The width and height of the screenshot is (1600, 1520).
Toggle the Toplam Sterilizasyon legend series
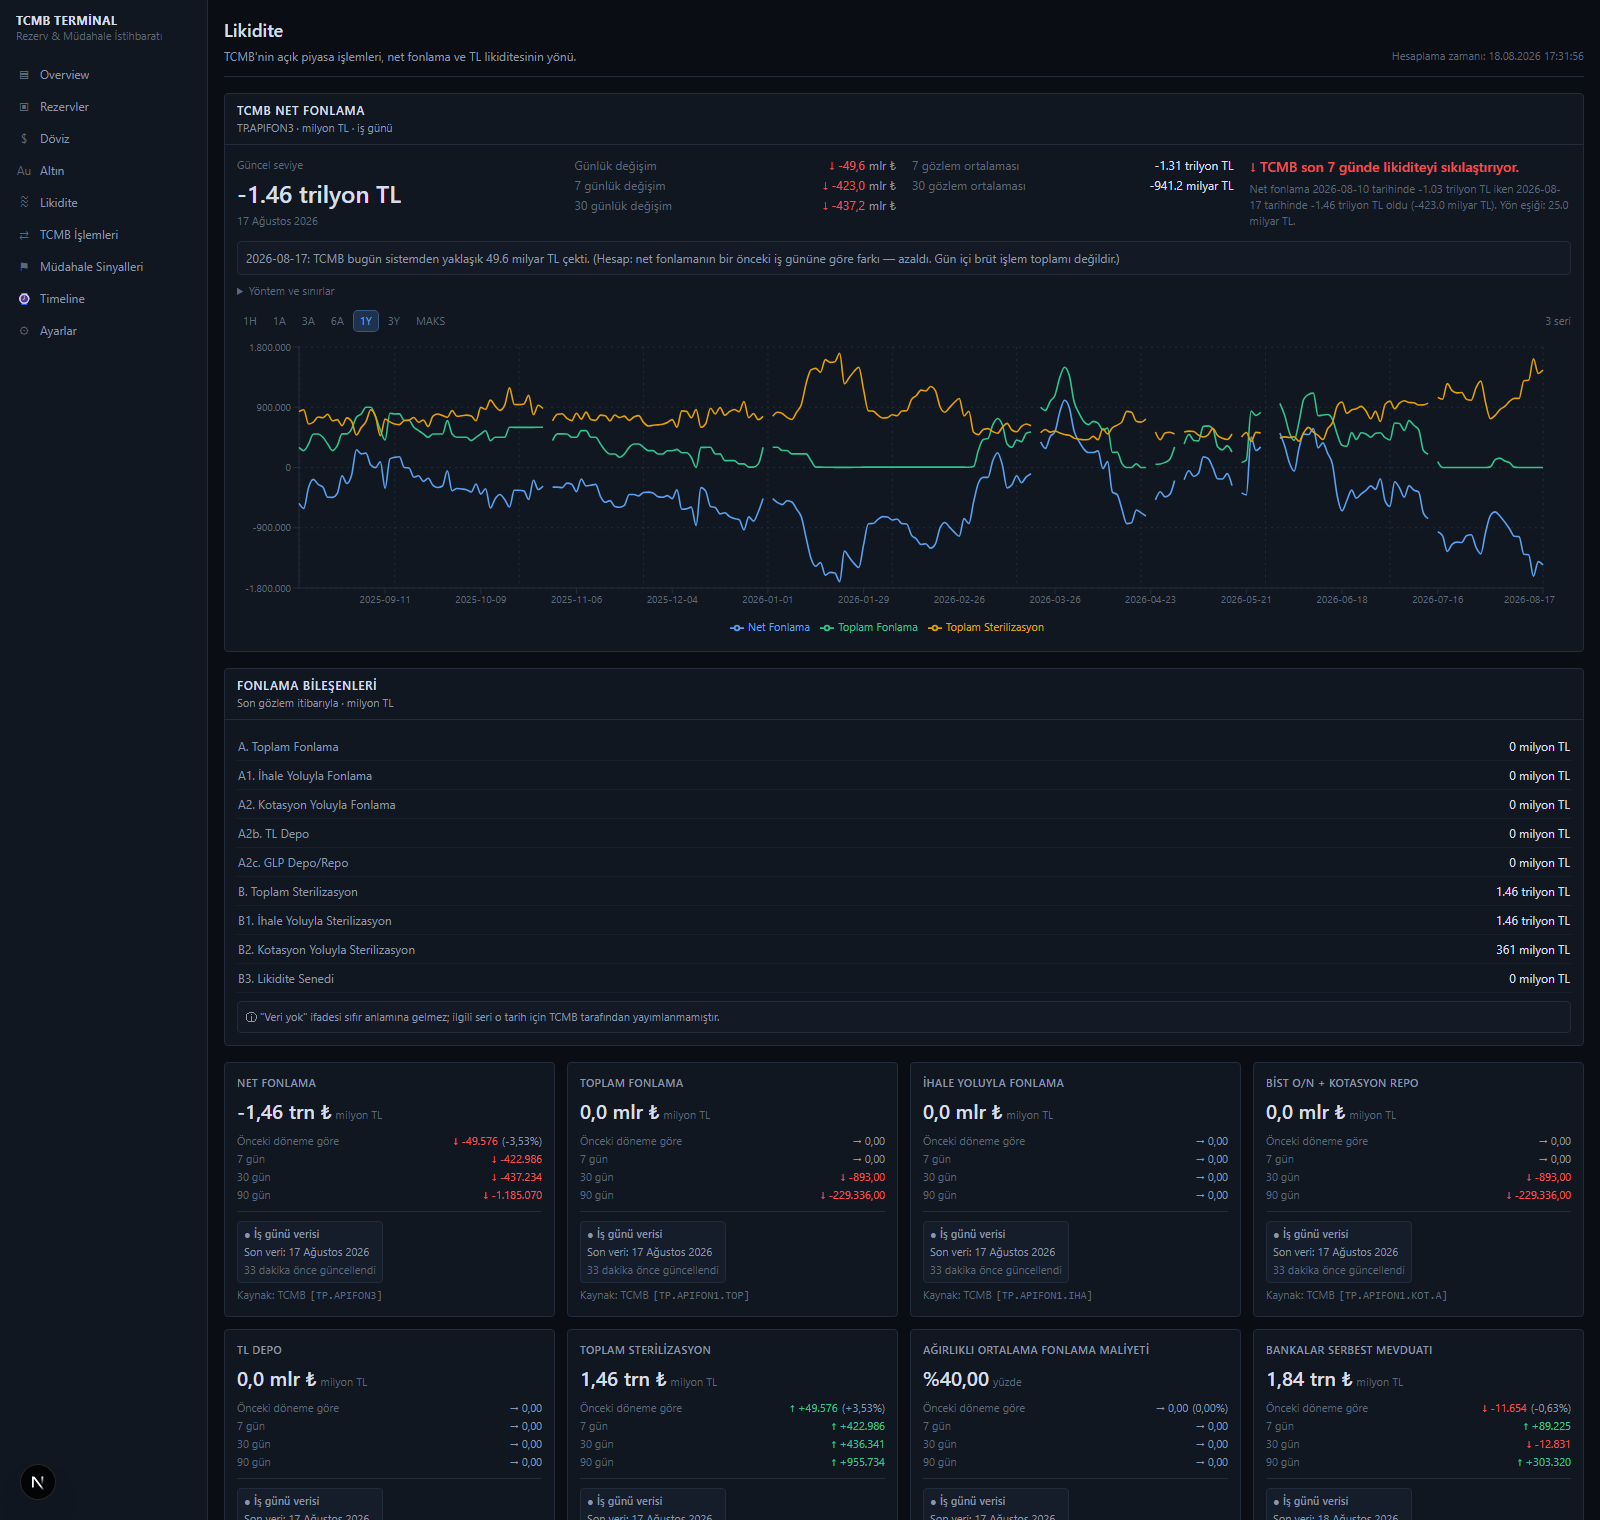click(986, 628)
